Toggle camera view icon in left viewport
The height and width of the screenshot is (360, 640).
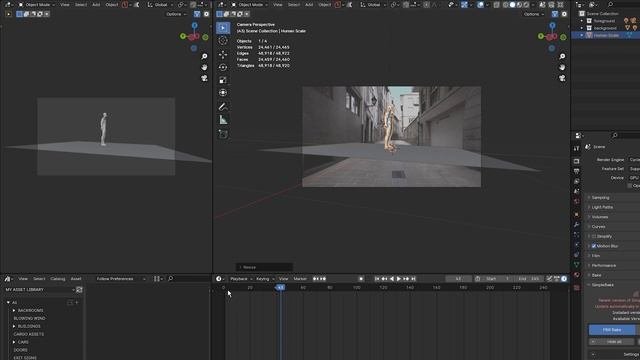204,78
